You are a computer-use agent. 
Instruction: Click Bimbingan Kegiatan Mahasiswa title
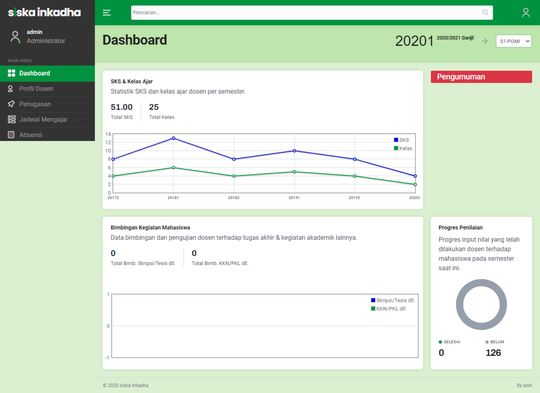(x=150, y=228)
